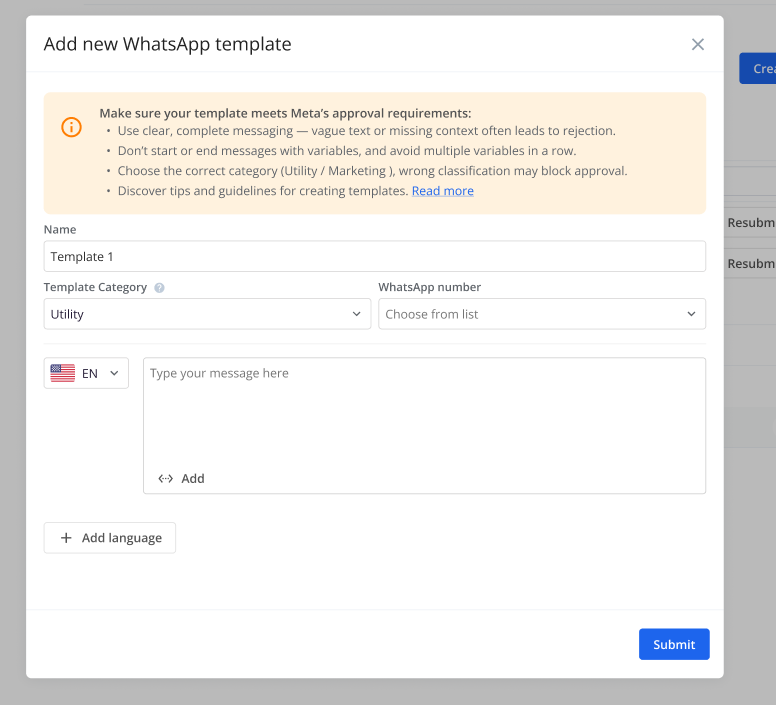Click the upper Resubmit entry behind the dialog
Image resolution: width=776 pixels, height=705 pixels.
point(750,222)
